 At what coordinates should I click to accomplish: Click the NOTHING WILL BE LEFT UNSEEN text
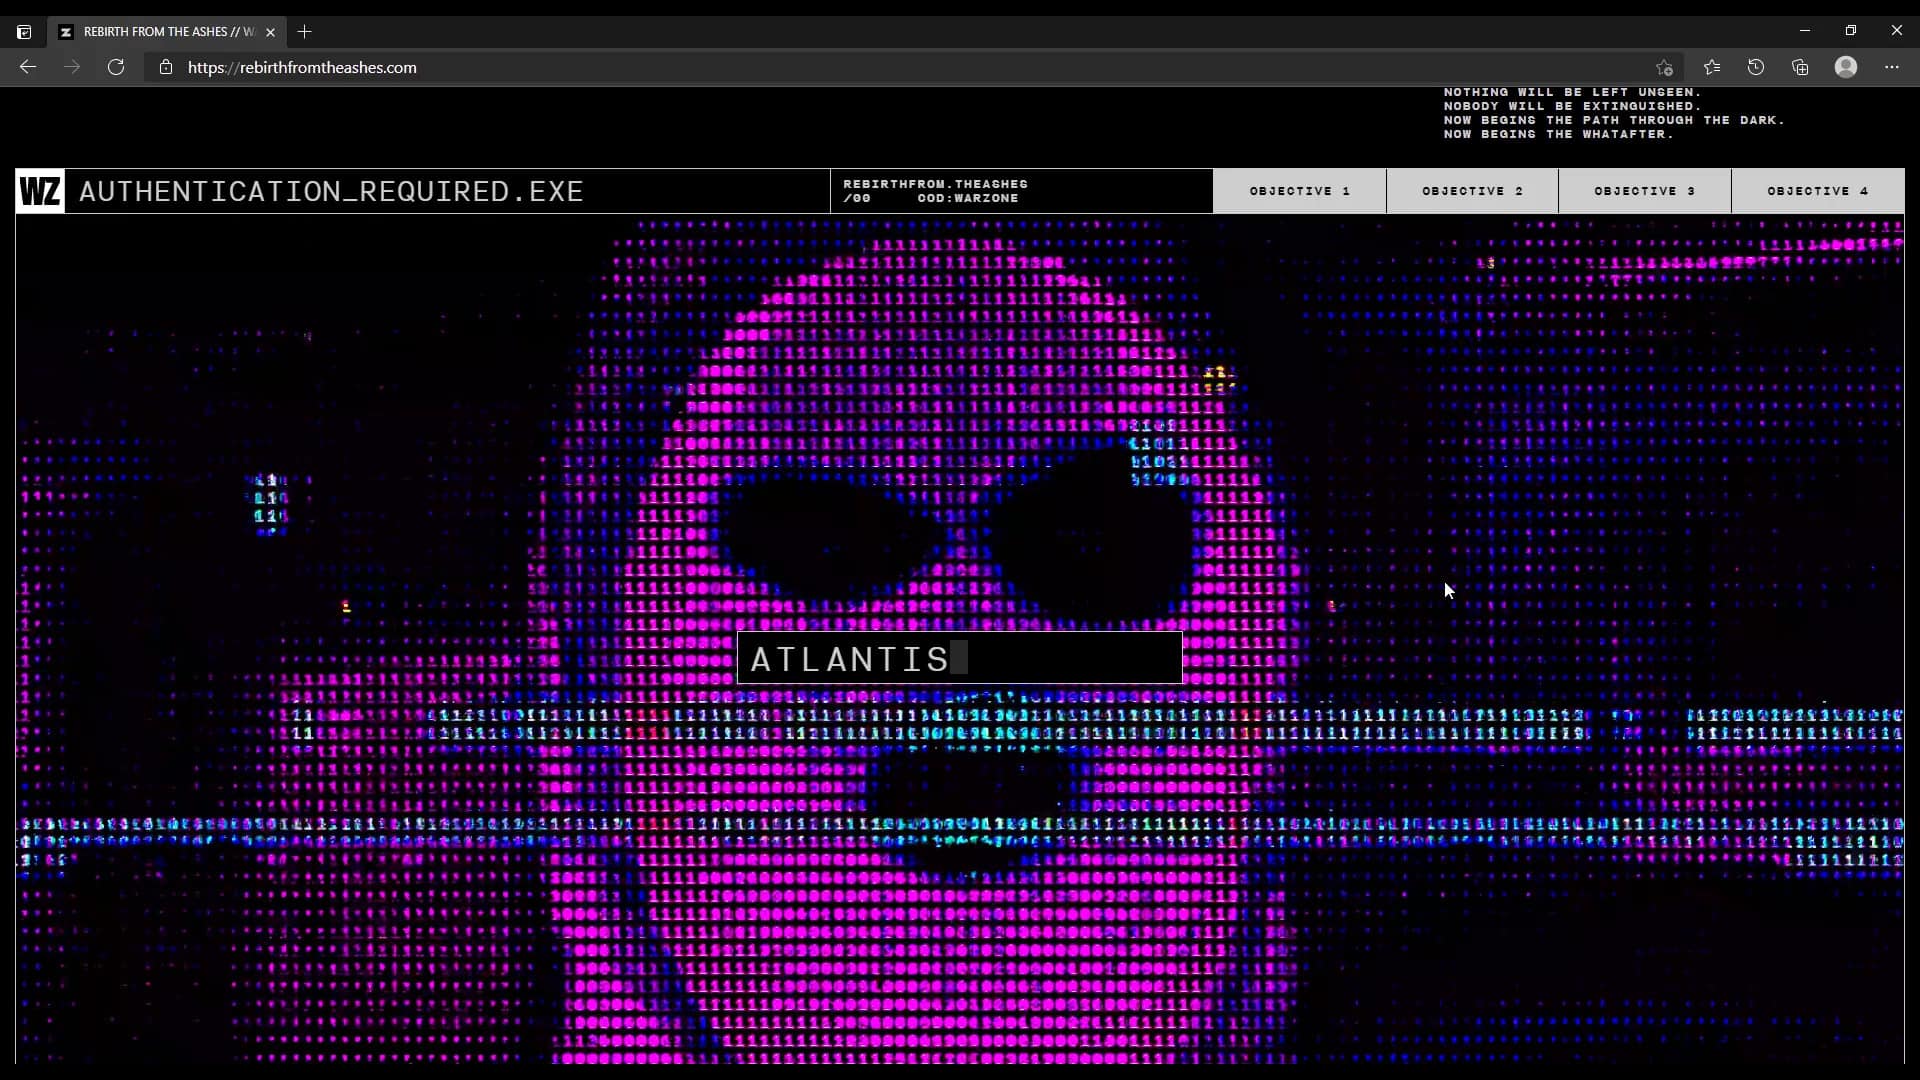(1572, 92)
